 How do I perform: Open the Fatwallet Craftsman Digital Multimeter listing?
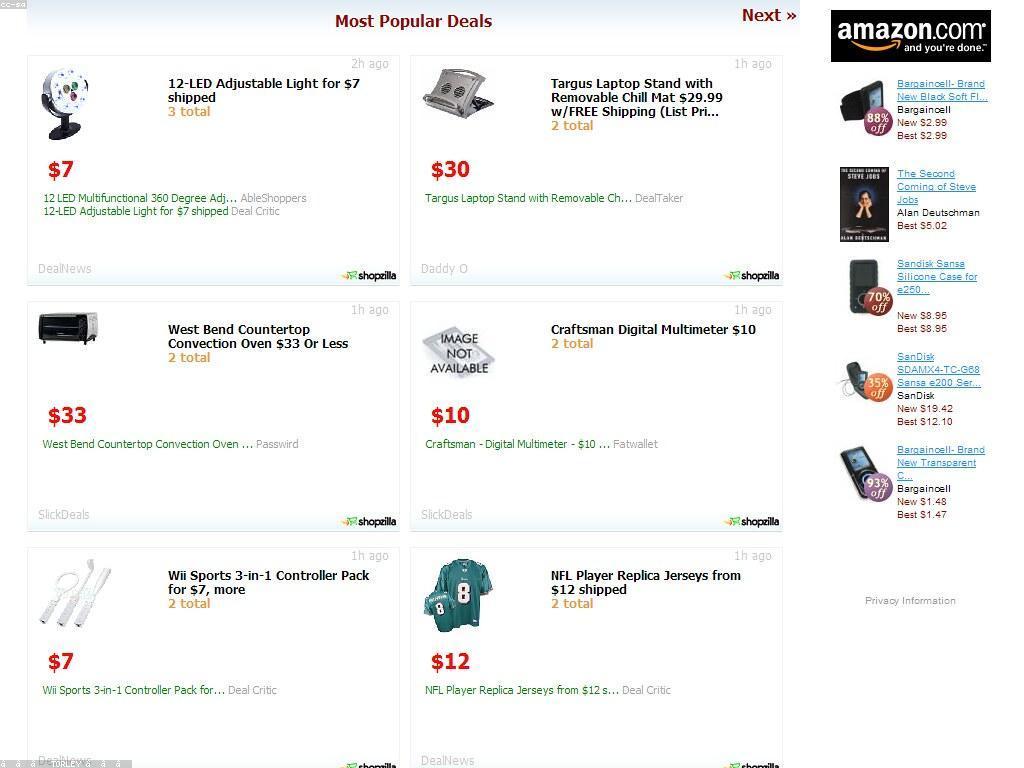tap(517, 444)
